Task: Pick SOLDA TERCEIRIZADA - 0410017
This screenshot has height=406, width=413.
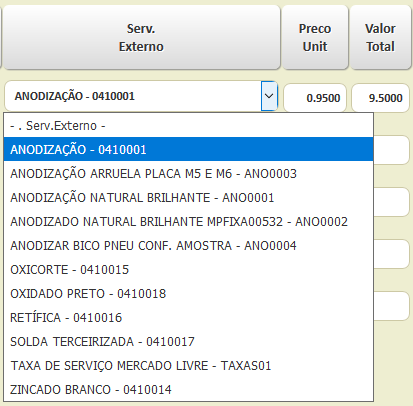Action: pyautogui.click(x=188, y=341)
